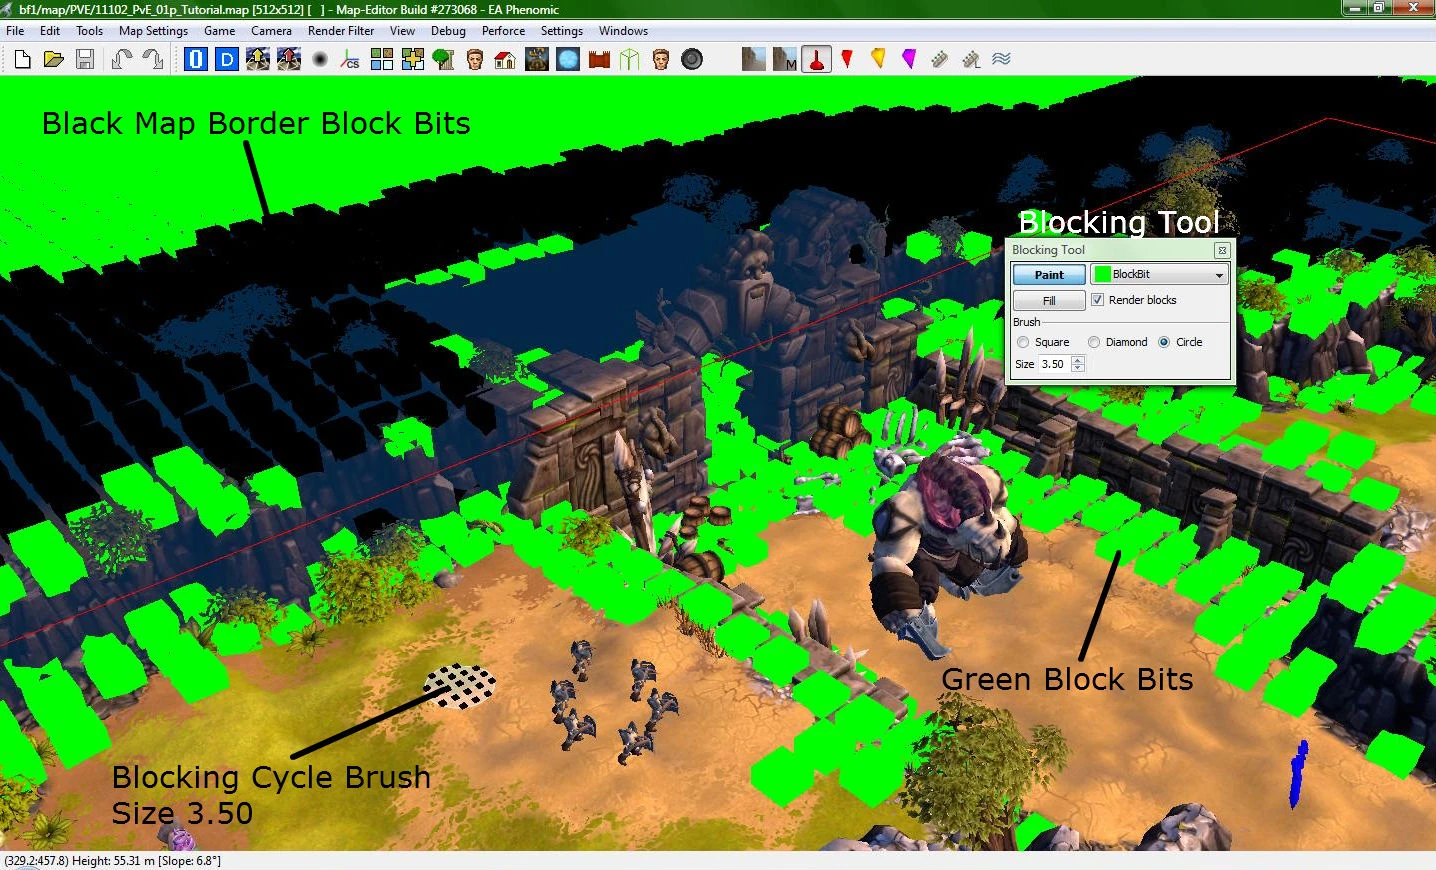Open the File menu

pos(15,31)
